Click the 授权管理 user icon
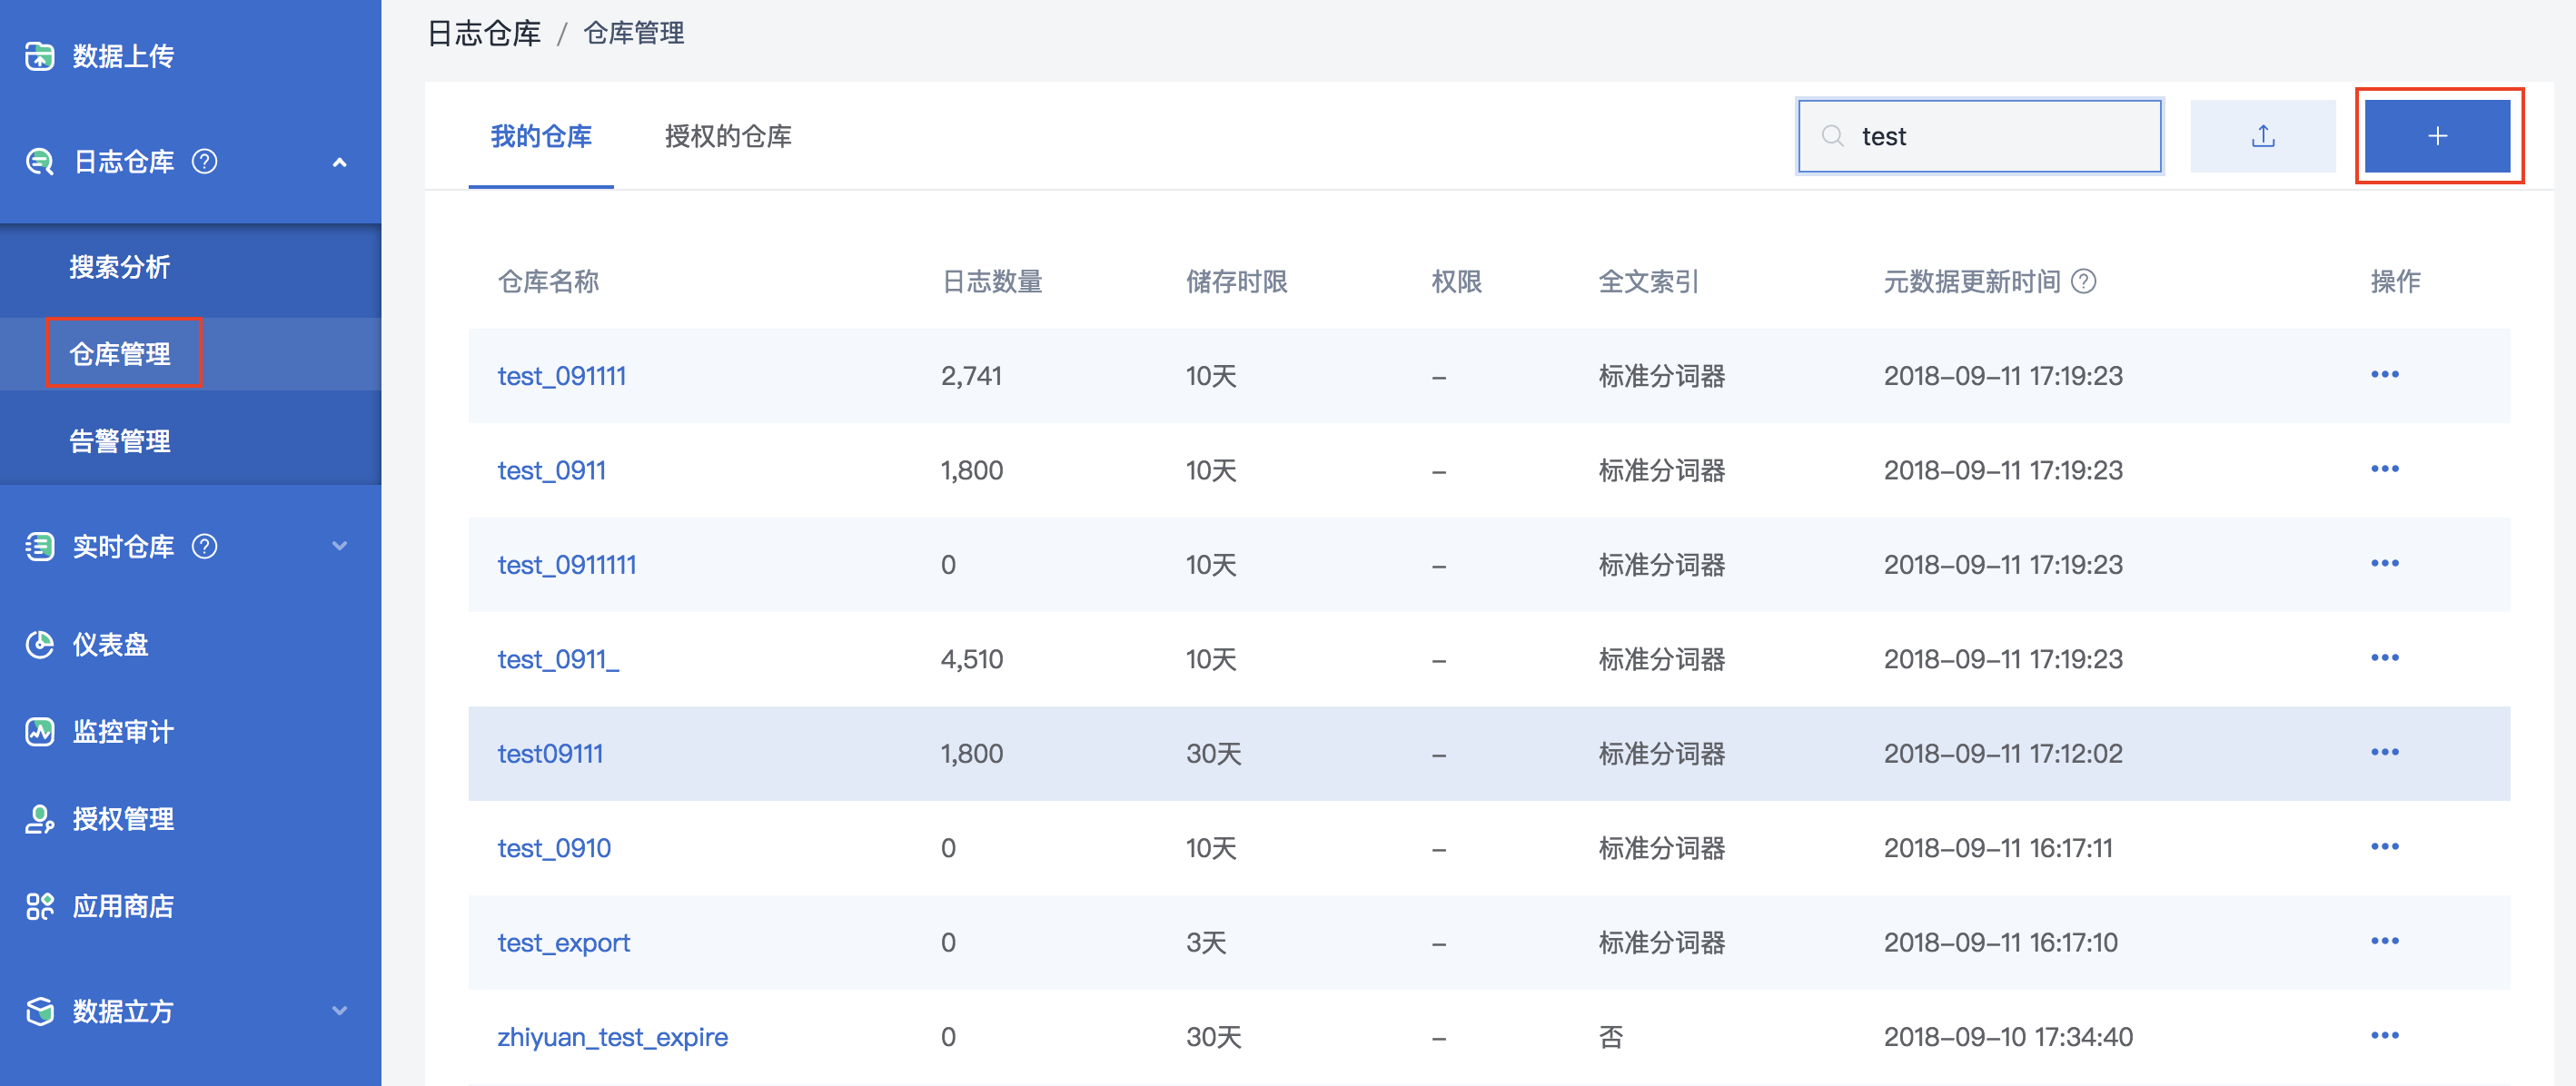2576x1086 pixels. [39, 819]
